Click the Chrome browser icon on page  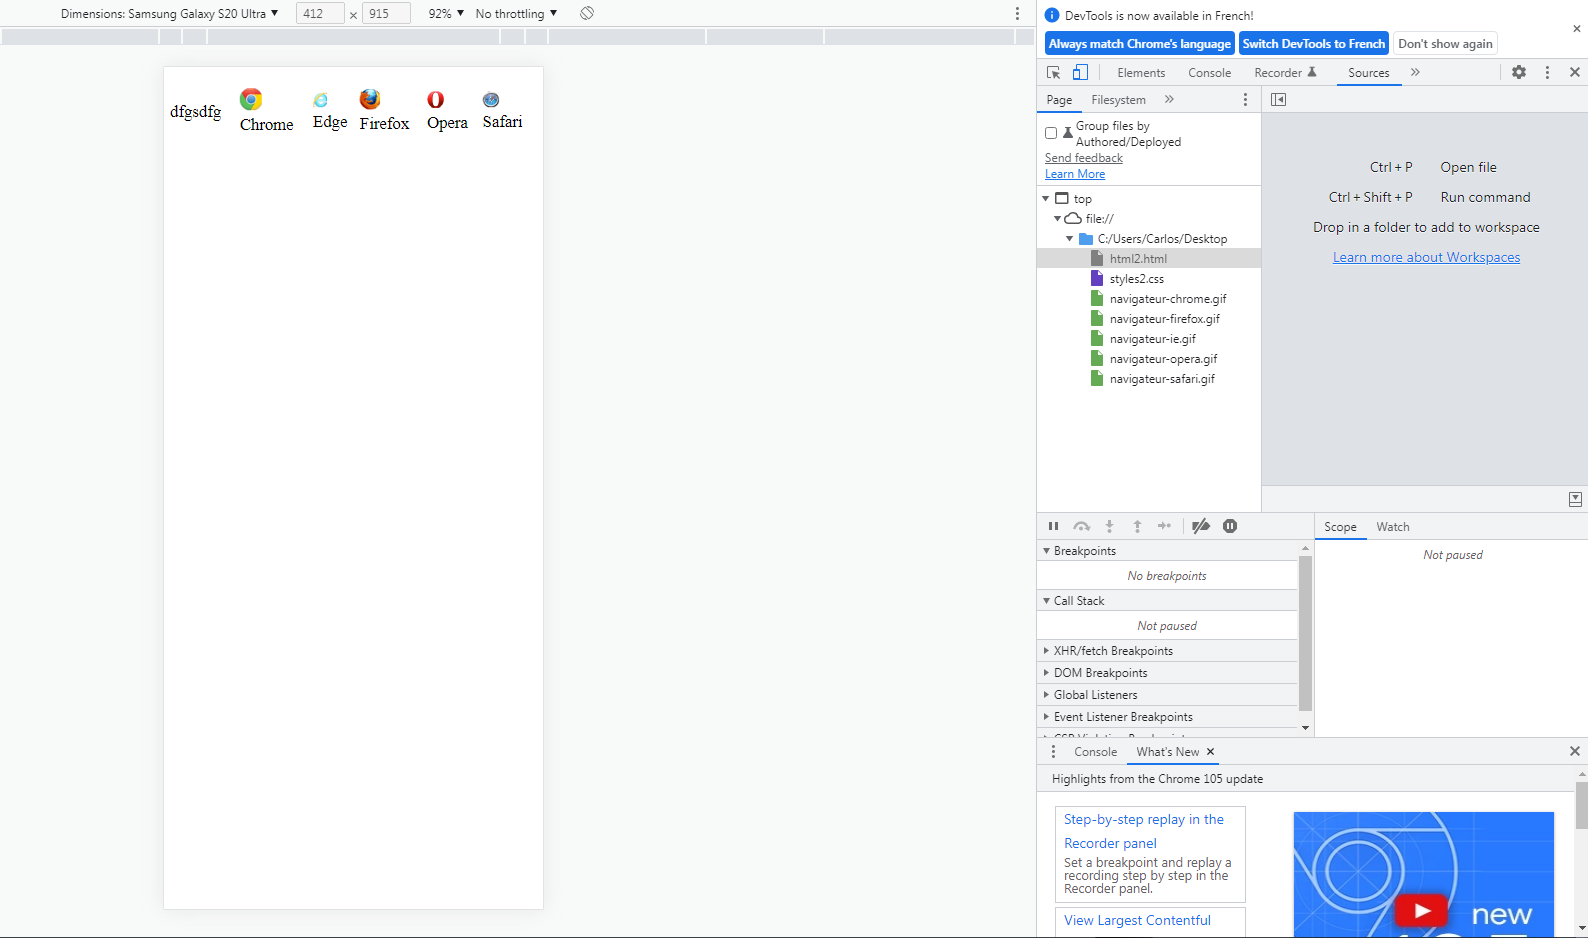click(251, 99)
